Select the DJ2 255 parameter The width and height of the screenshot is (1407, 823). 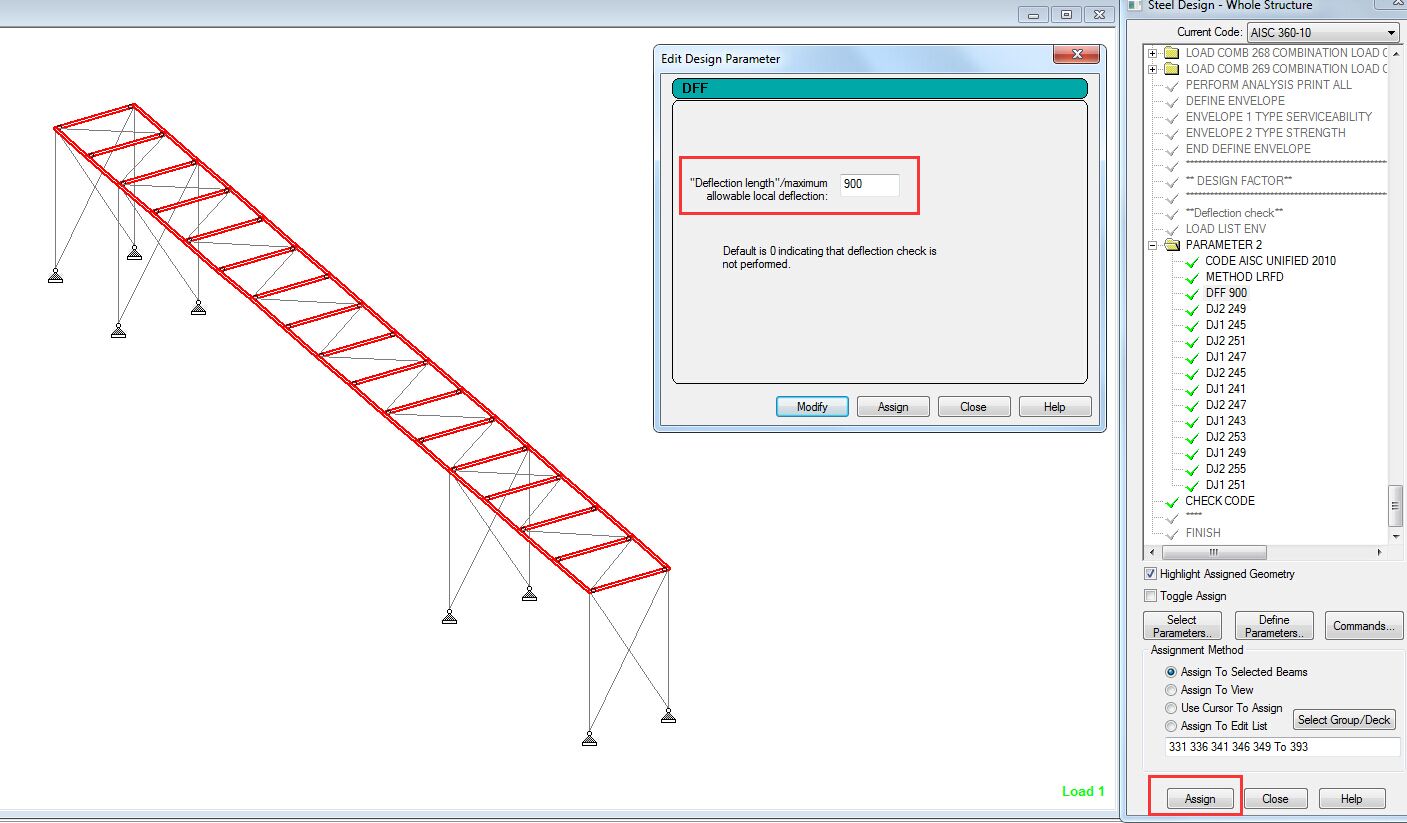pyautogui.click(x=1225, y=469)
